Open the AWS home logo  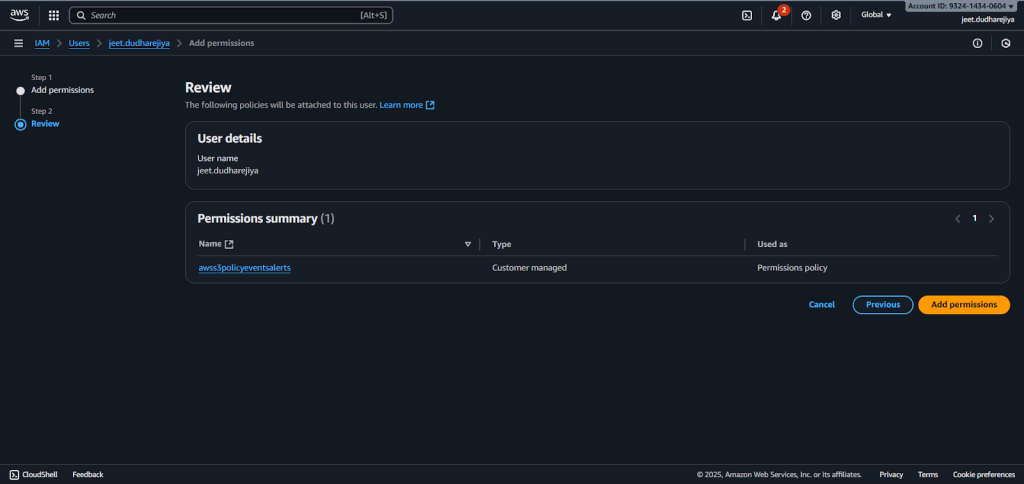tap(19, 15)
